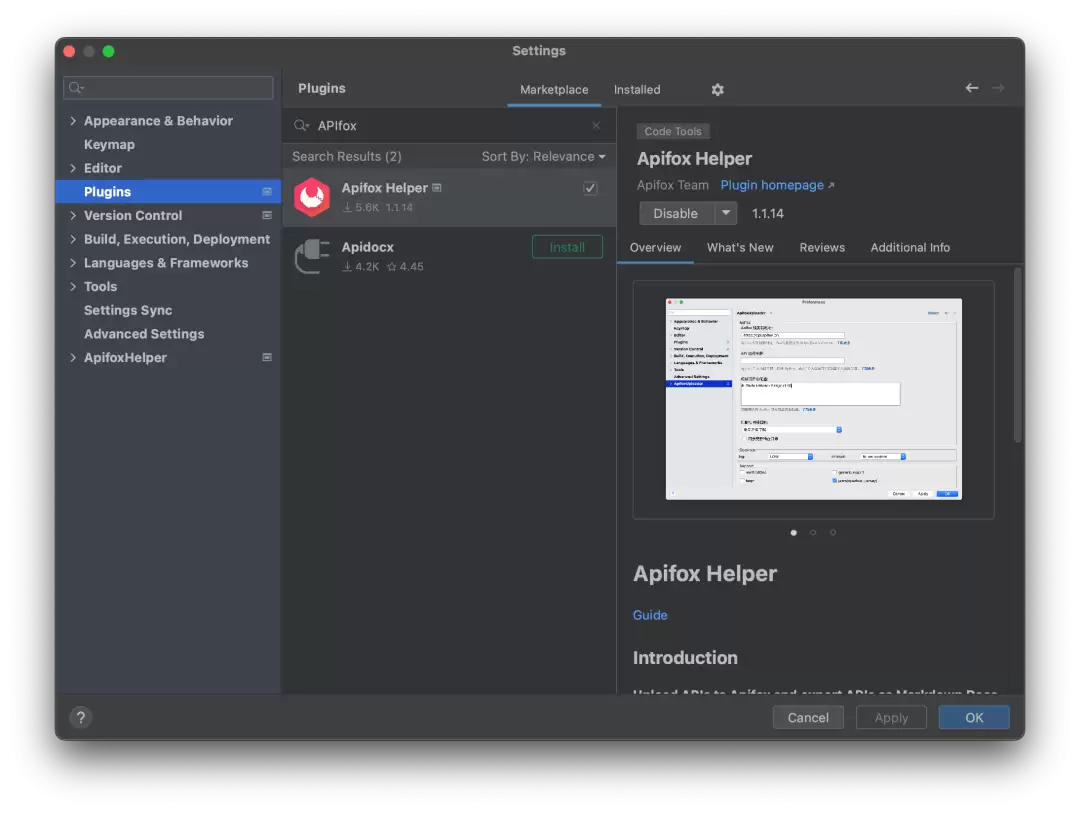Open the help question mark button
Image resolution: width=1080 pixels, height=813 pixels.
click(x=81, y=717)
